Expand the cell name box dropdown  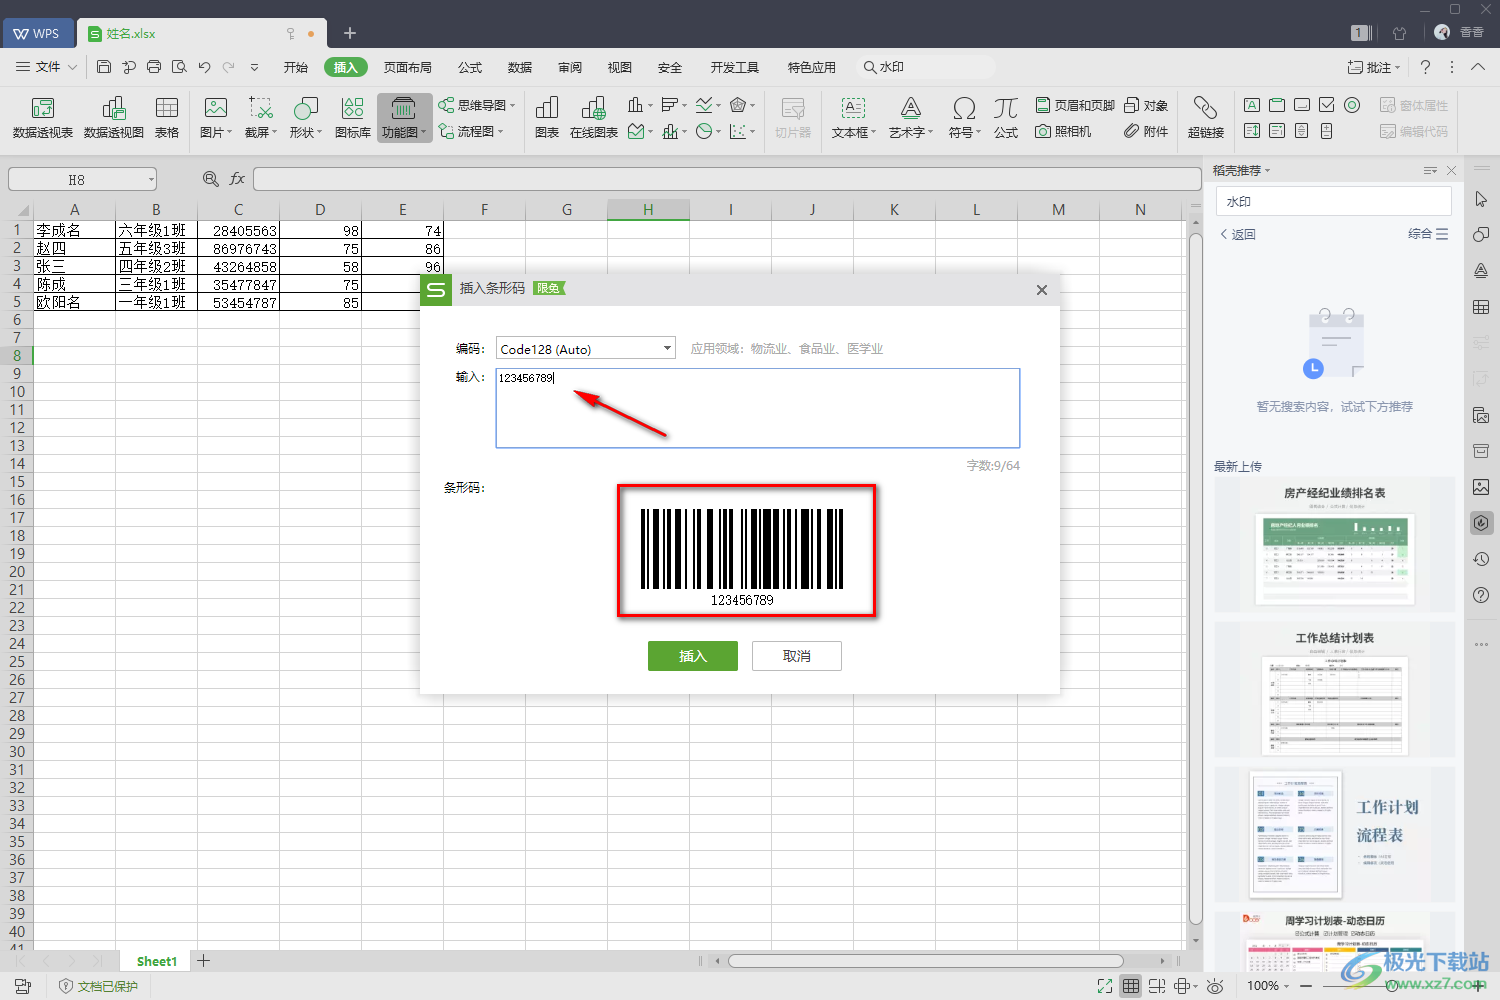pyautogui.click(x=151, y=180)
